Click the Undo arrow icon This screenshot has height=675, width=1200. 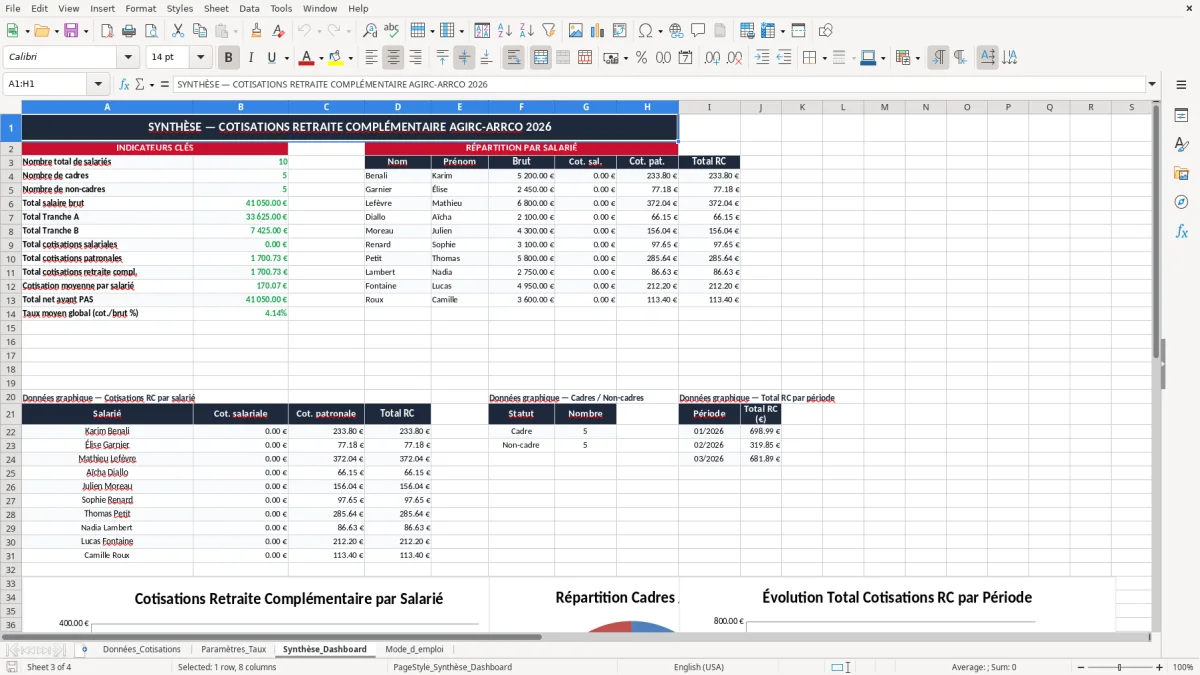coord(304,31)
